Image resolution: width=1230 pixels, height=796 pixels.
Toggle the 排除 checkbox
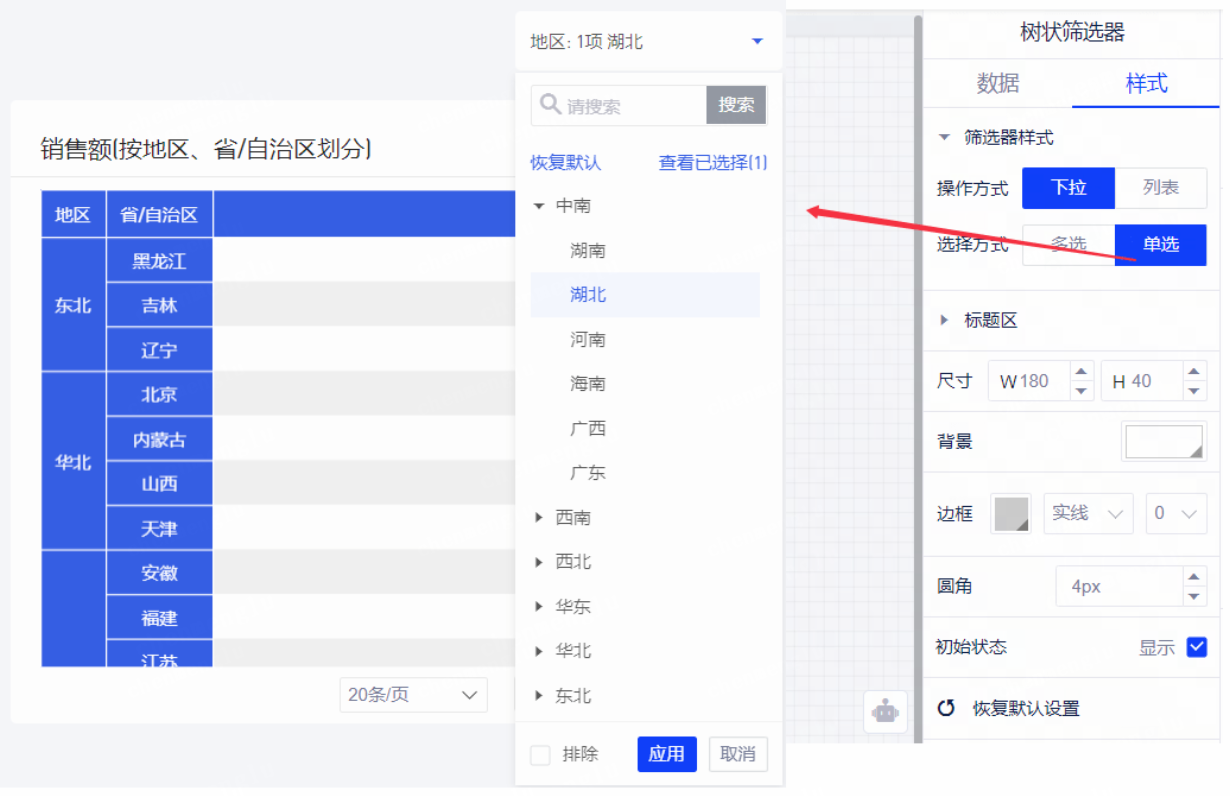[541, 755]
